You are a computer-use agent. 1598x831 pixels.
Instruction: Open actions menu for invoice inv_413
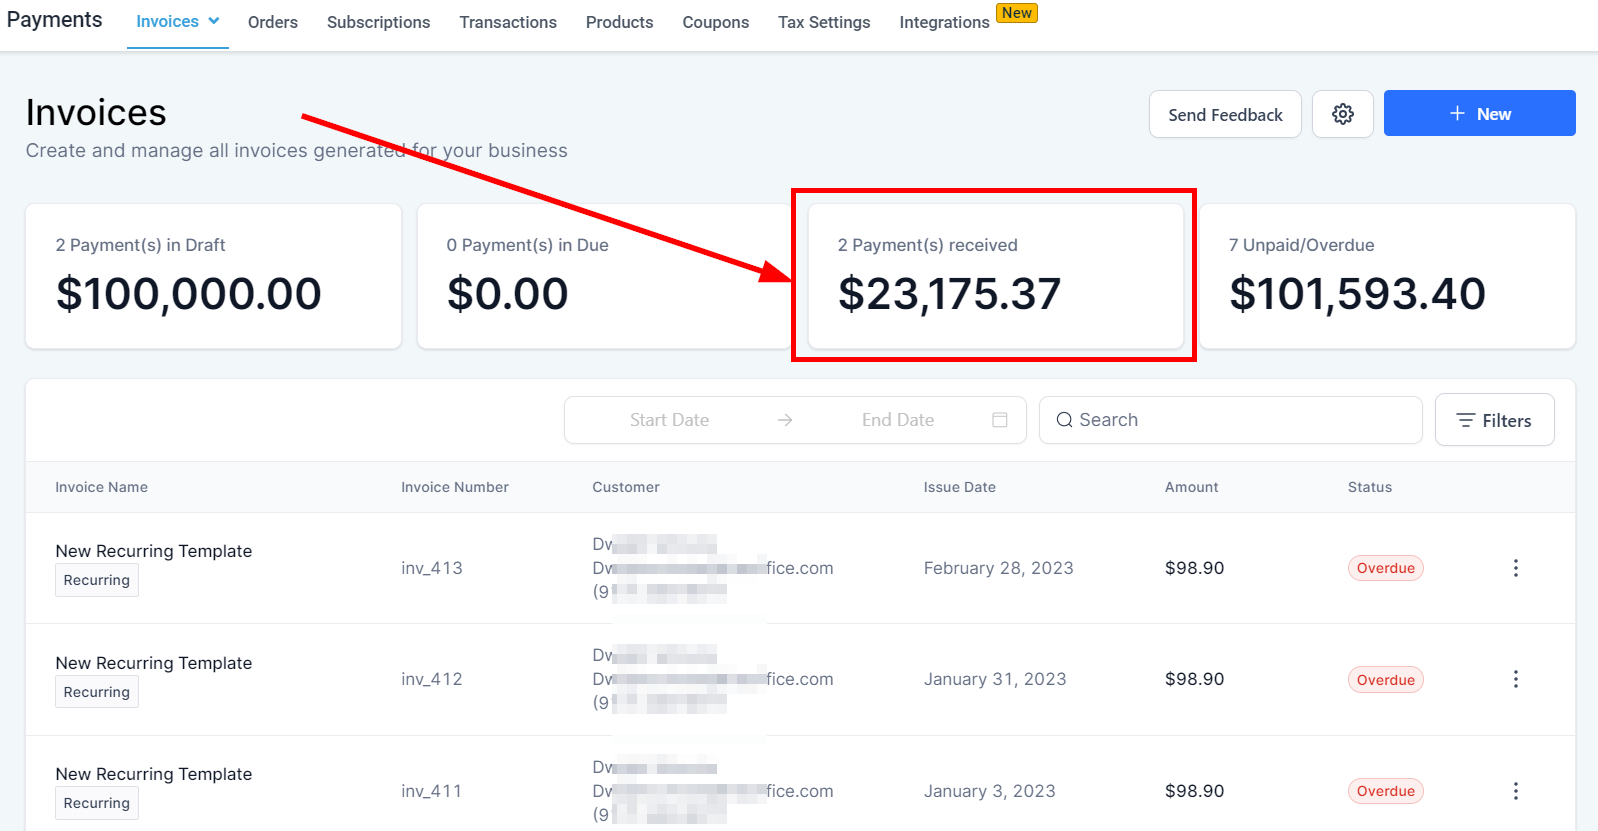[1515, 568]
